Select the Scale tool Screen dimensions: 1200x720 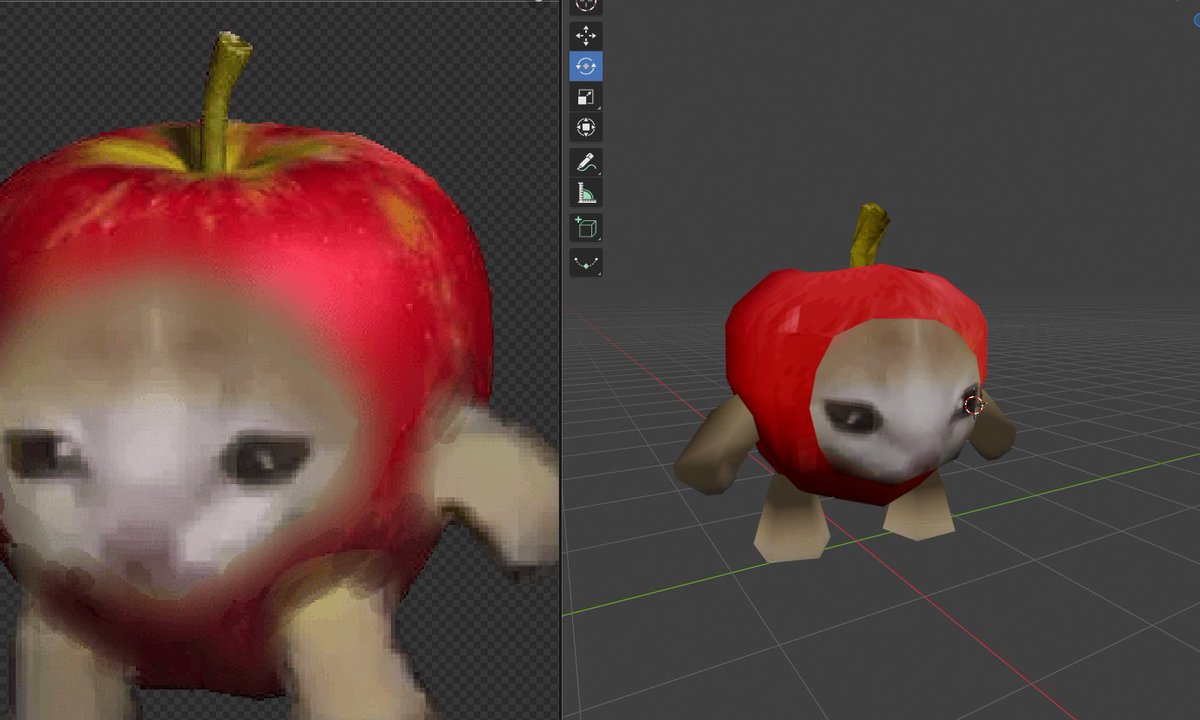click(586, 96)
